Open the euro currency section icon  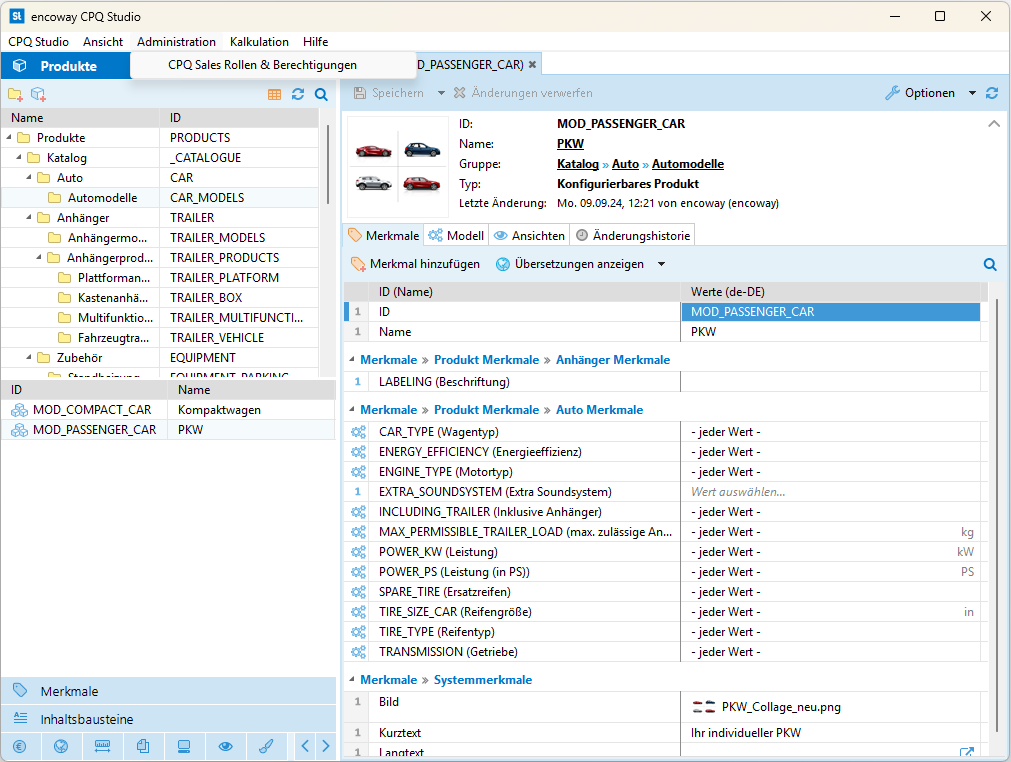20,746
